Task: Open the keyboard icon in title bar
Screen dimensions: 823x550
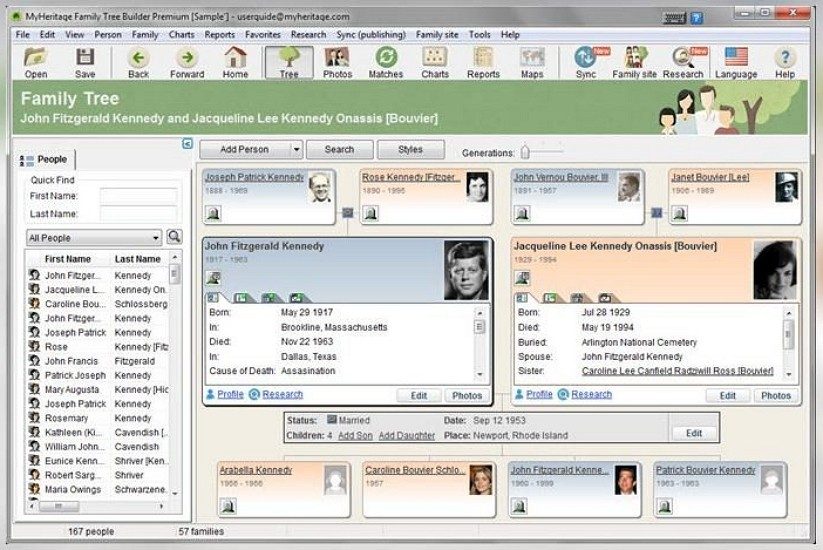Action: (674, 18)
